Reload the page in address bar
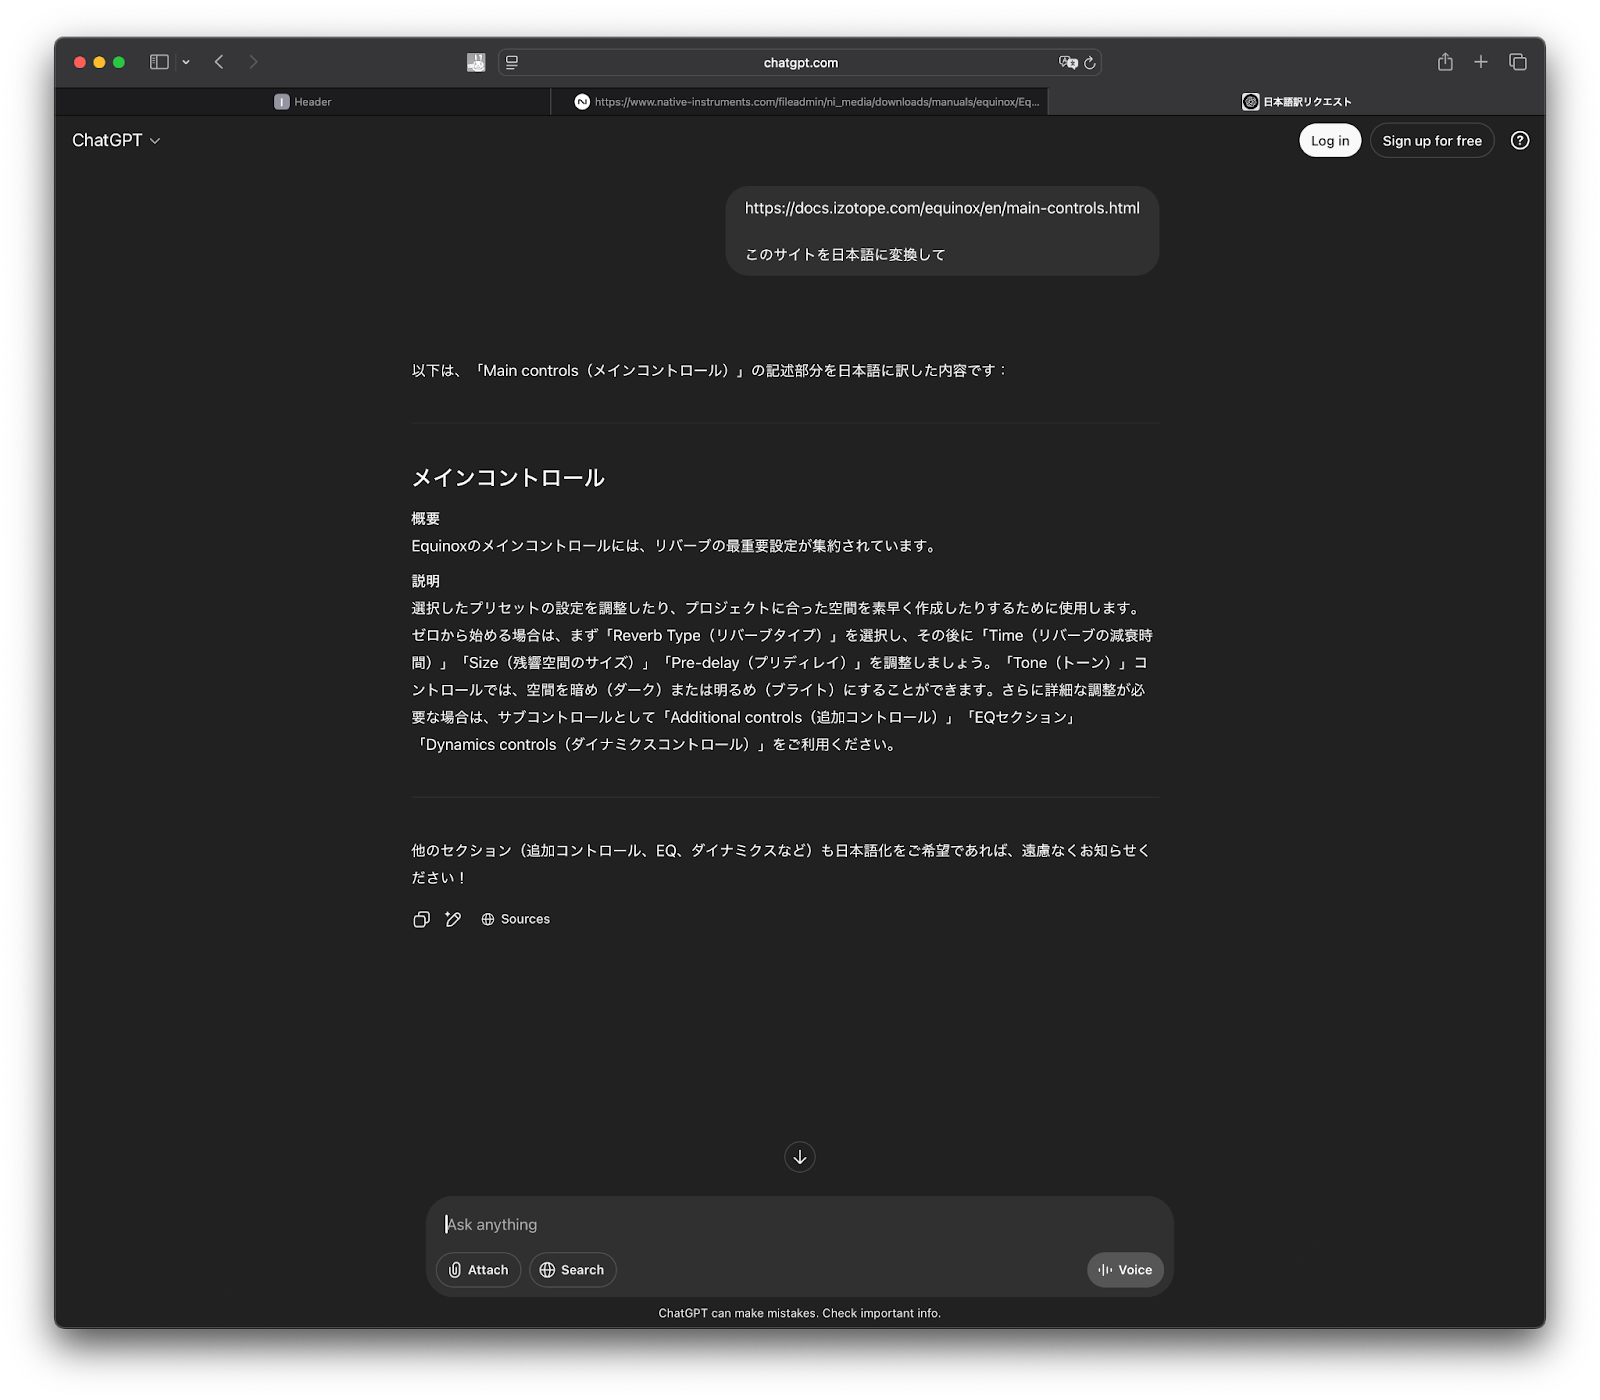 1090,63
